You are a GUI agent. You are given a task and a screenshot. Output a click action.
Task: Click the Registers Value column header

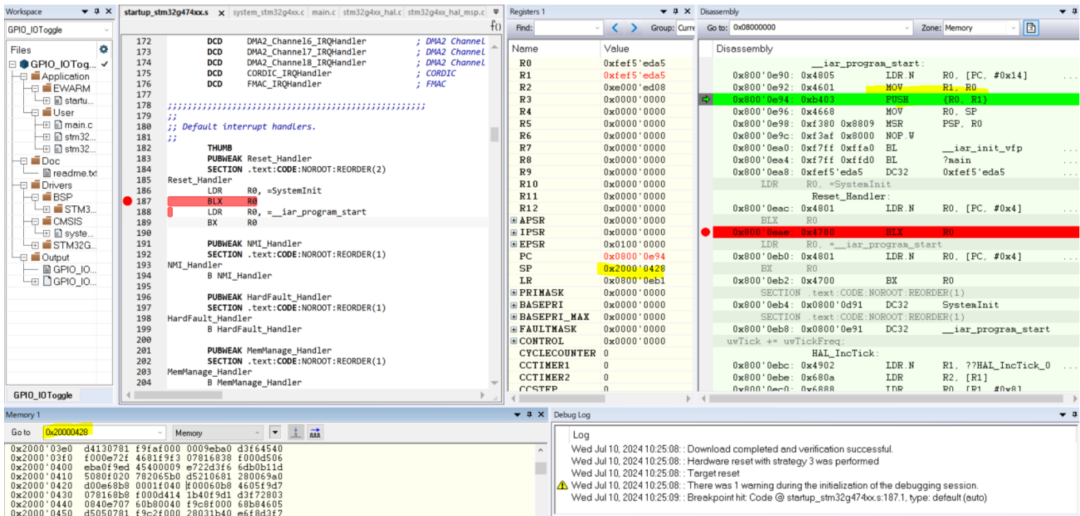[x=646, y=49]
